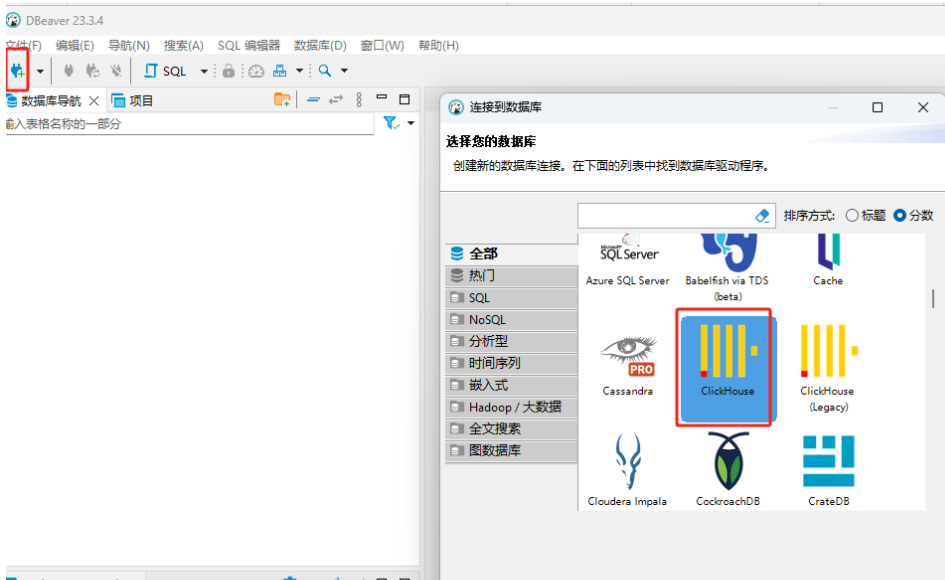Open the 导航(N) menu

point(128,45)
